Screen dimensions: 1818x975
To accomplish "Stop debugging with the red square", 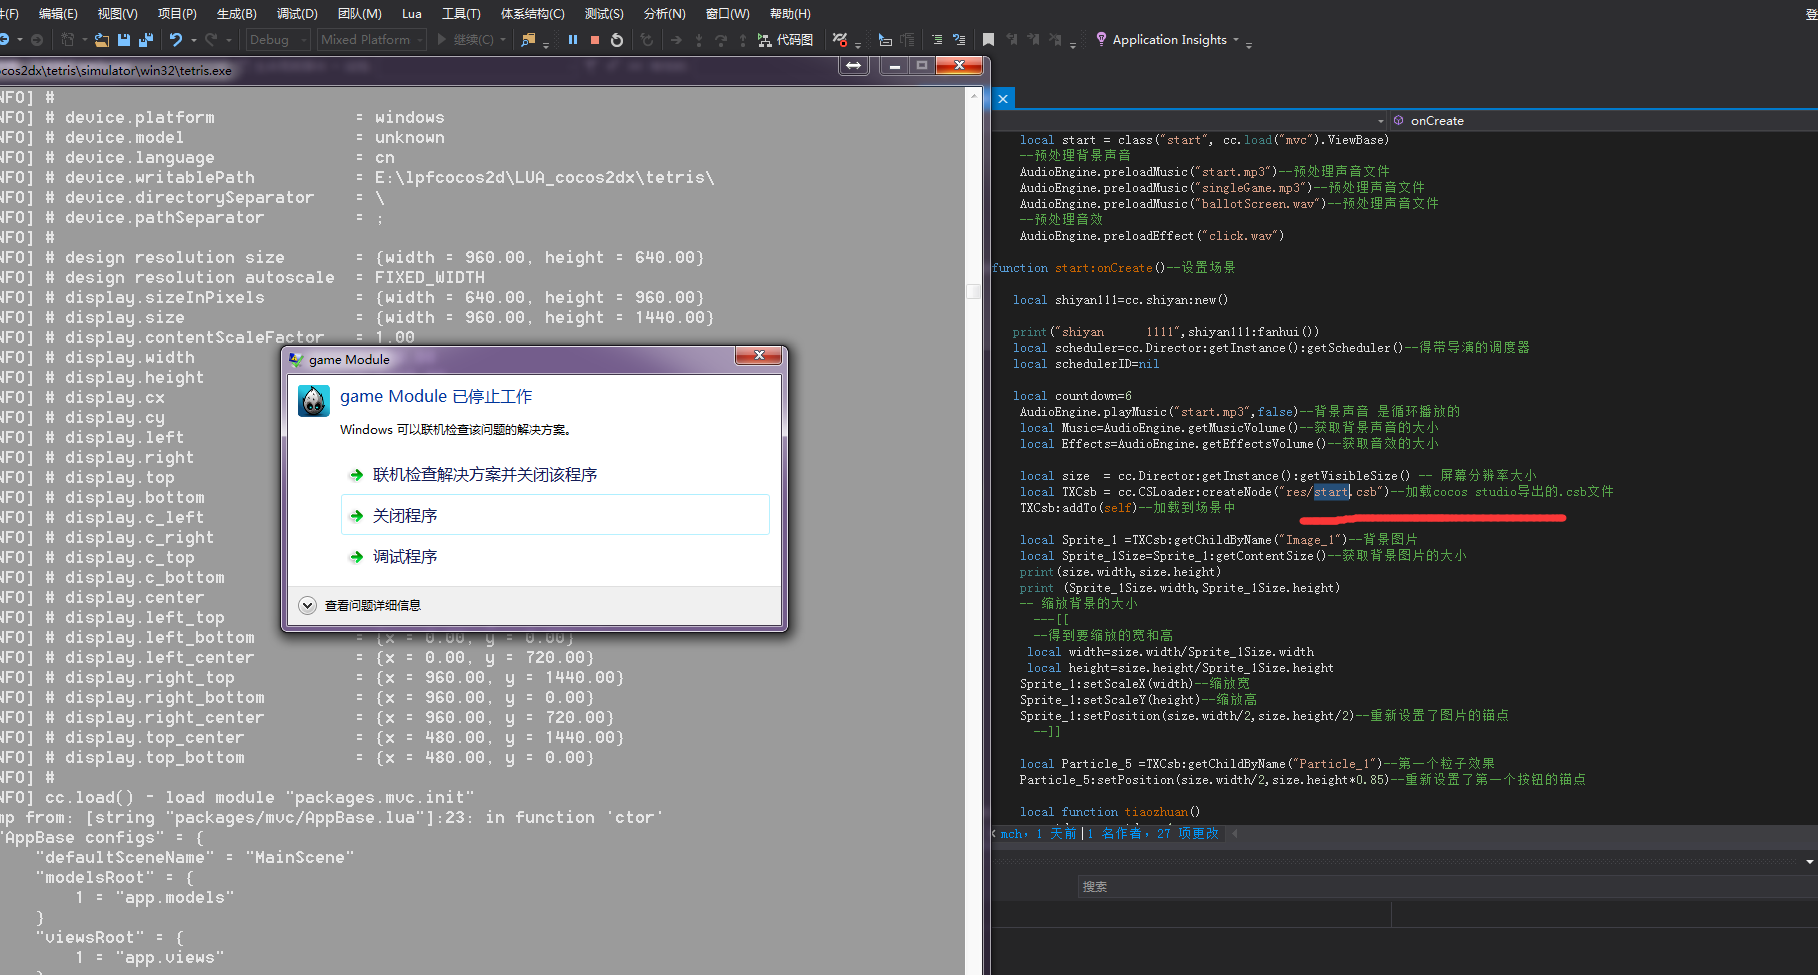I will (595, 40).
